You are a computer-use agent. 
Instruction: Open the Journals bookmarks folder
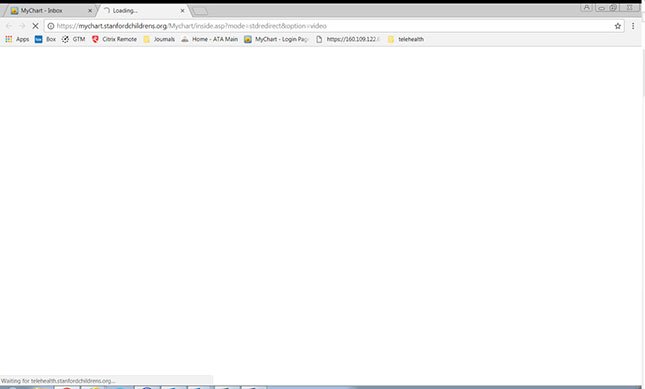[x=159, y=39]
